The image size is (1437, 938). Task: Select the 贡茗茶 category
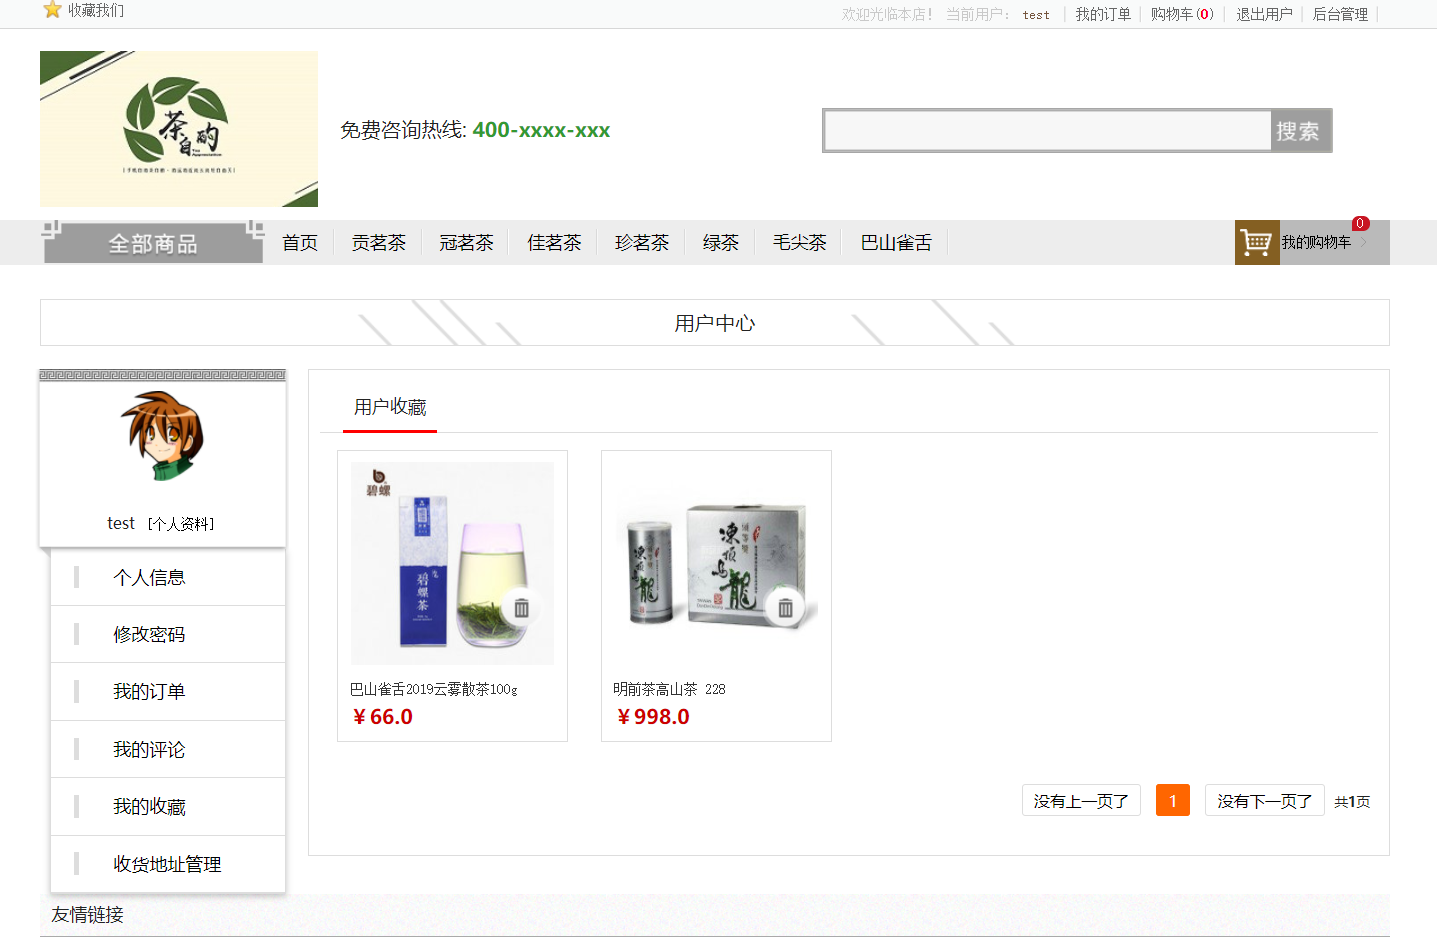coord(379,242)
